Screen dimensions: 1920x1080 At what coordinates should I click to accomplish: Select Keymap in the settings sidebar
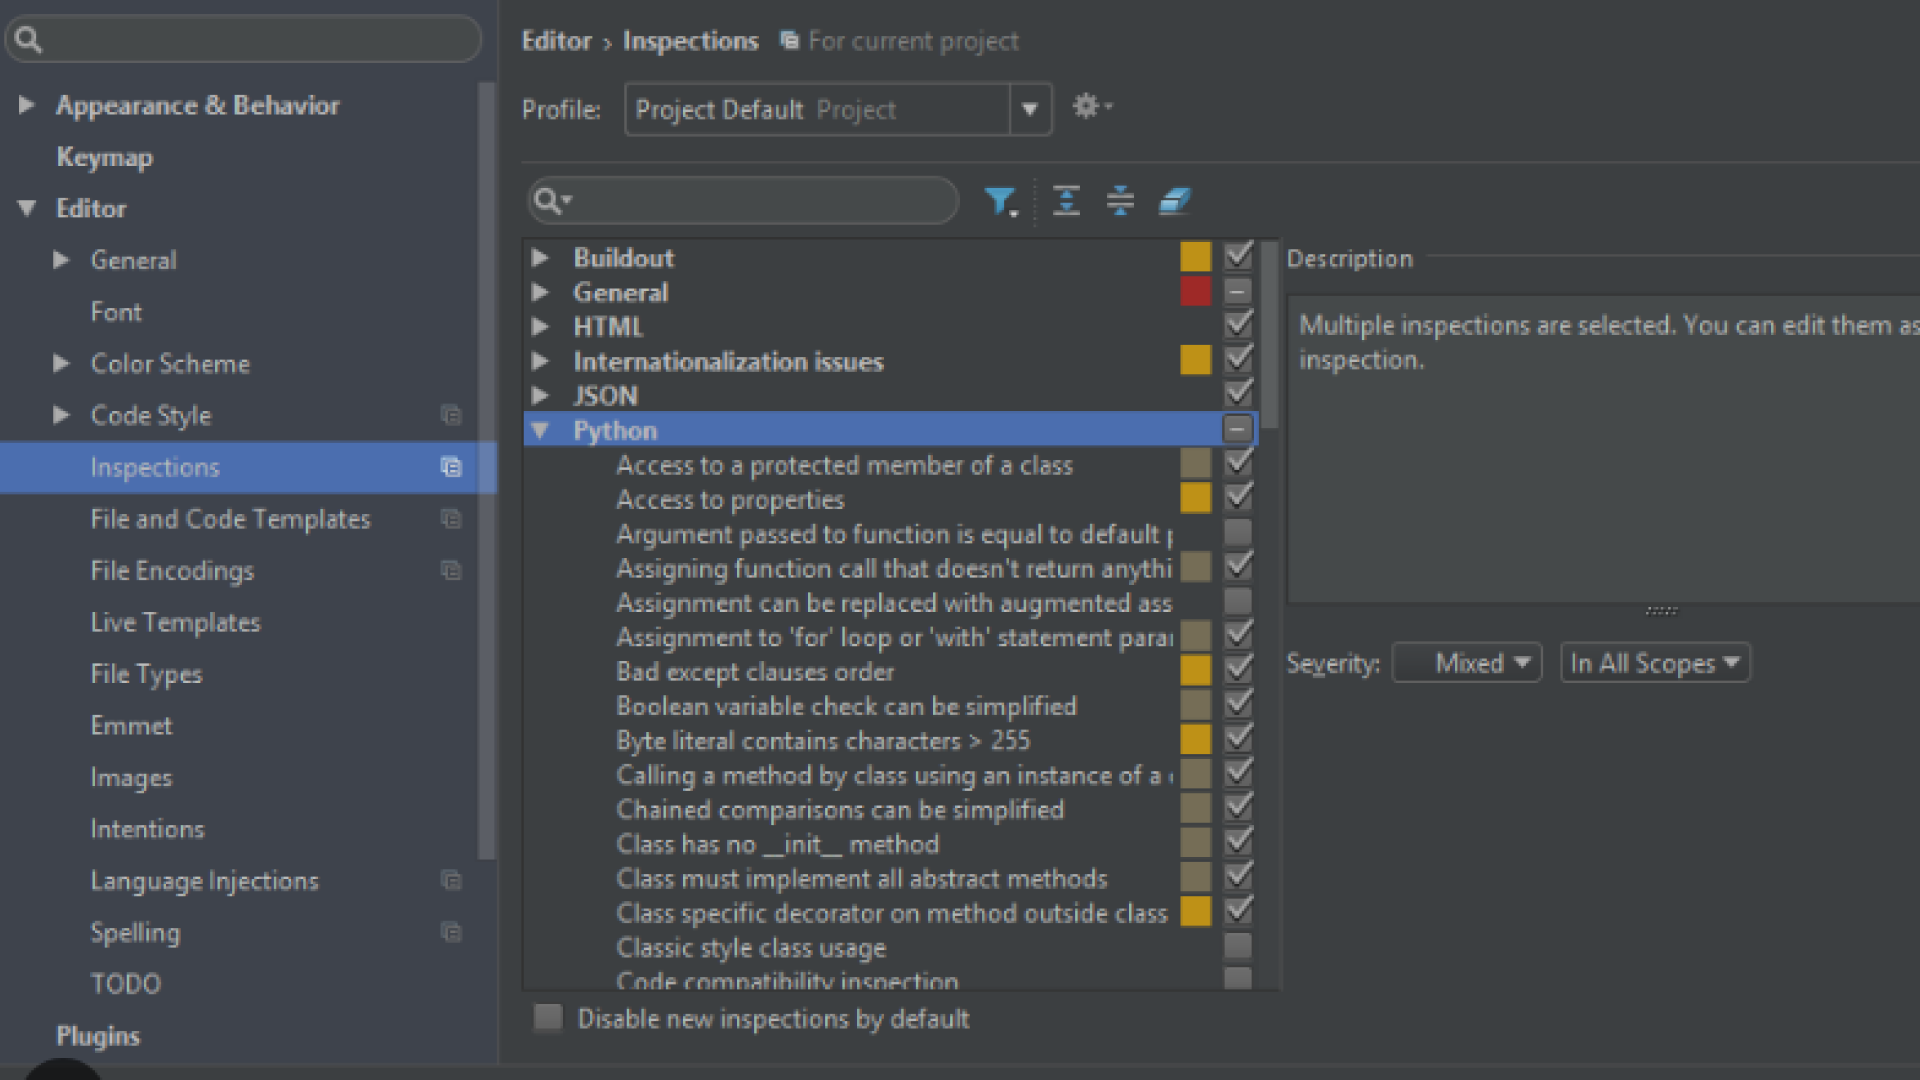pos(104,157)
